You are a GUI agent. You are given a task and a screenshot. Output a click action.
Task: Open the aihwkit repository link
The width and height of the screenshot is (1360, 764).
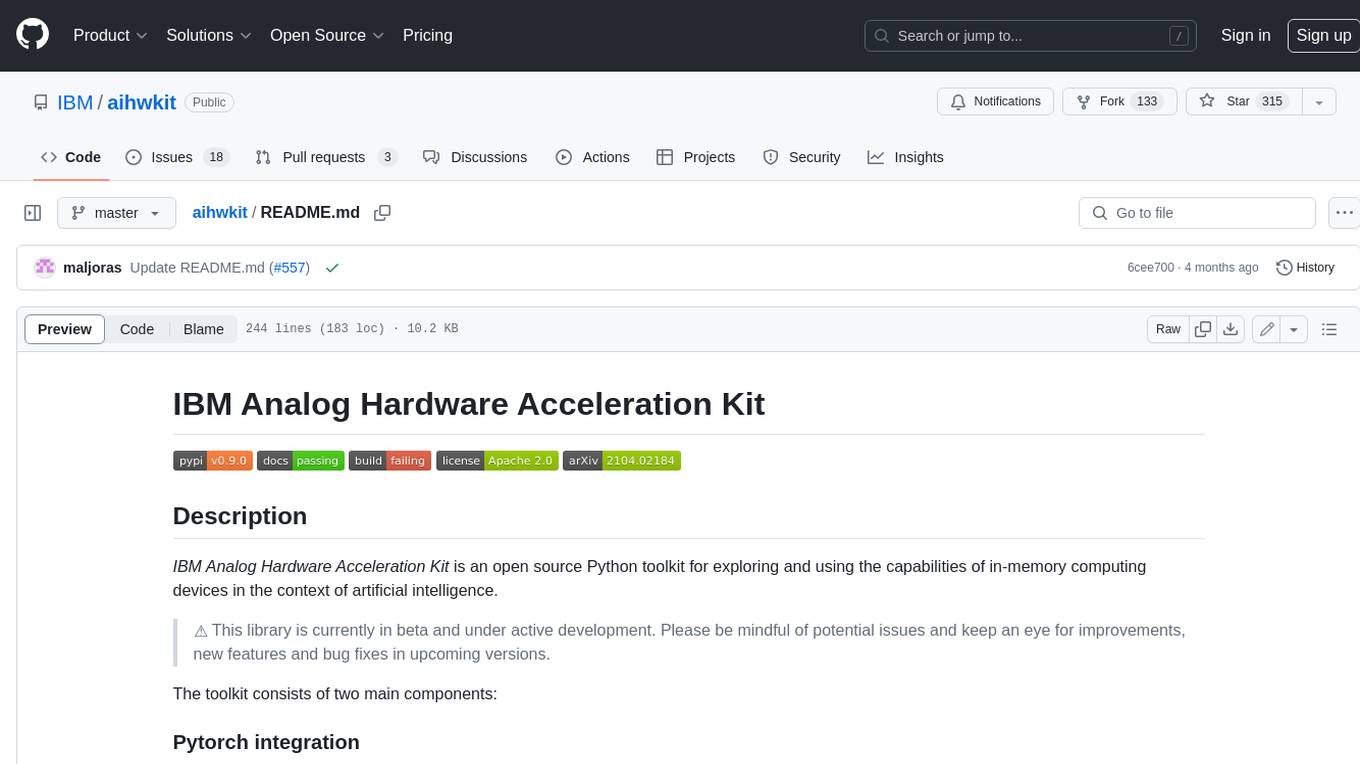coord(142,102)
